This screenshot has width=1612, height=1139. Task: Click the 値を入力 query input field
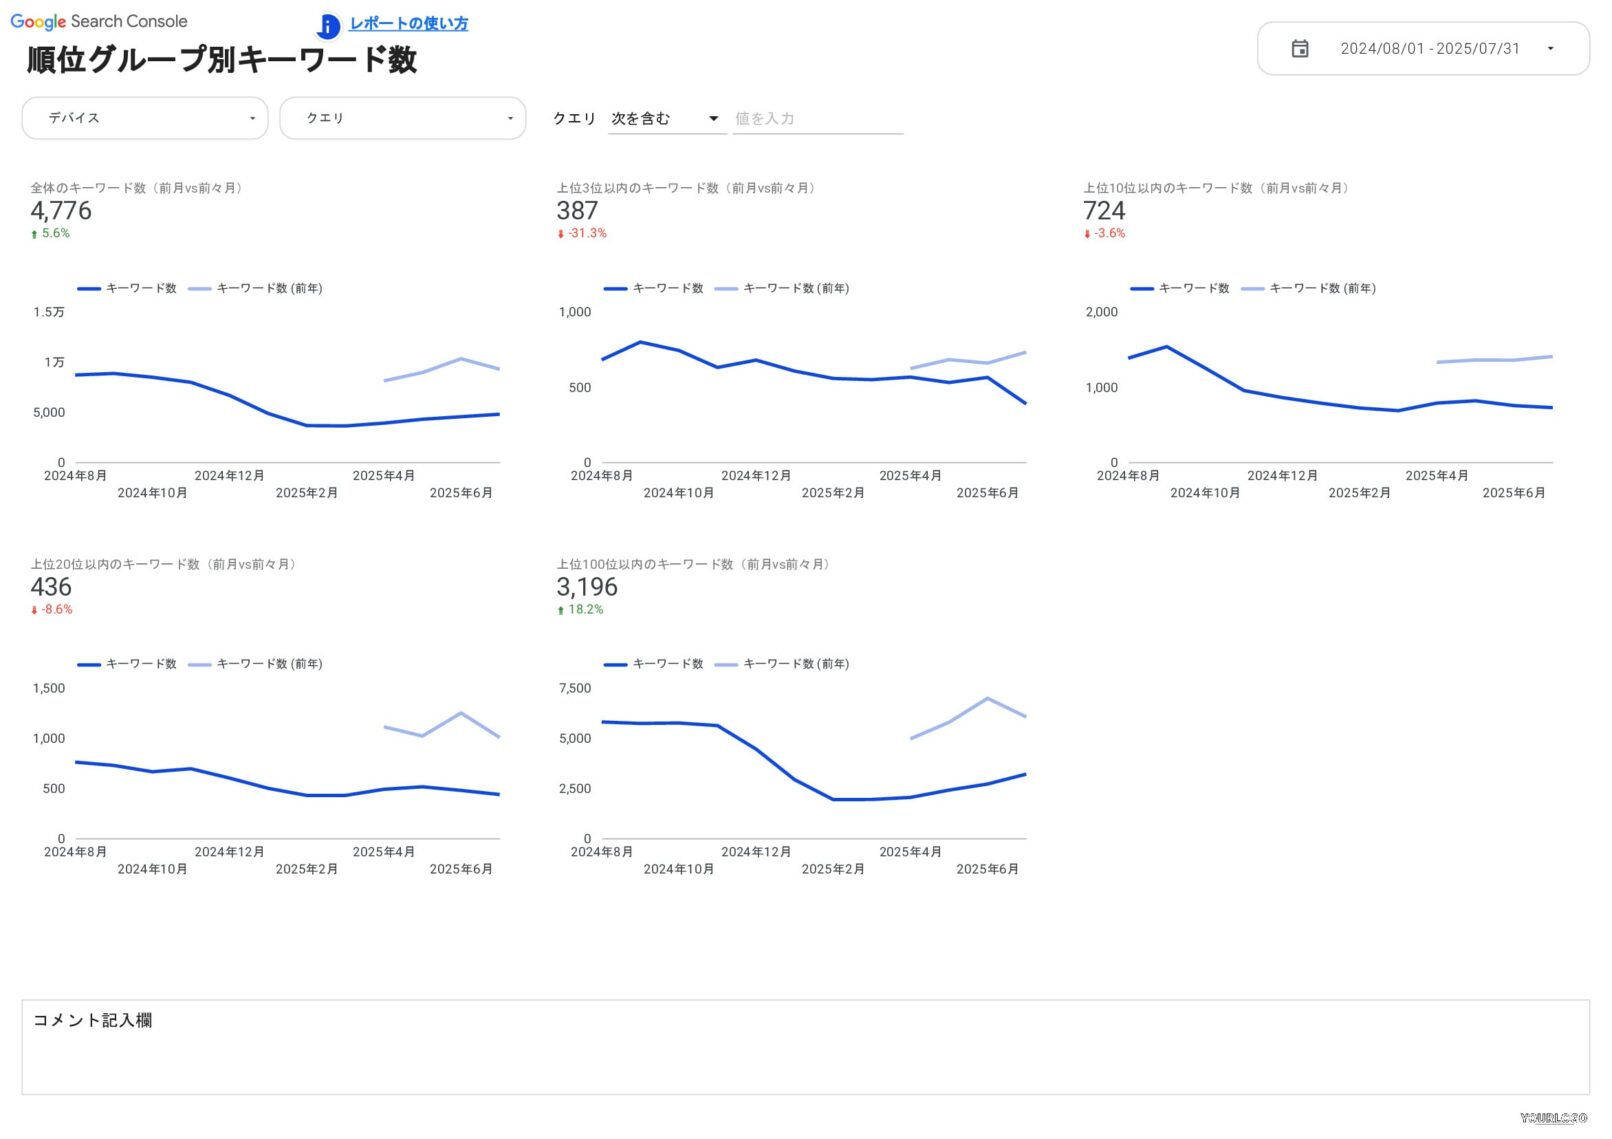tap(817, 119)
